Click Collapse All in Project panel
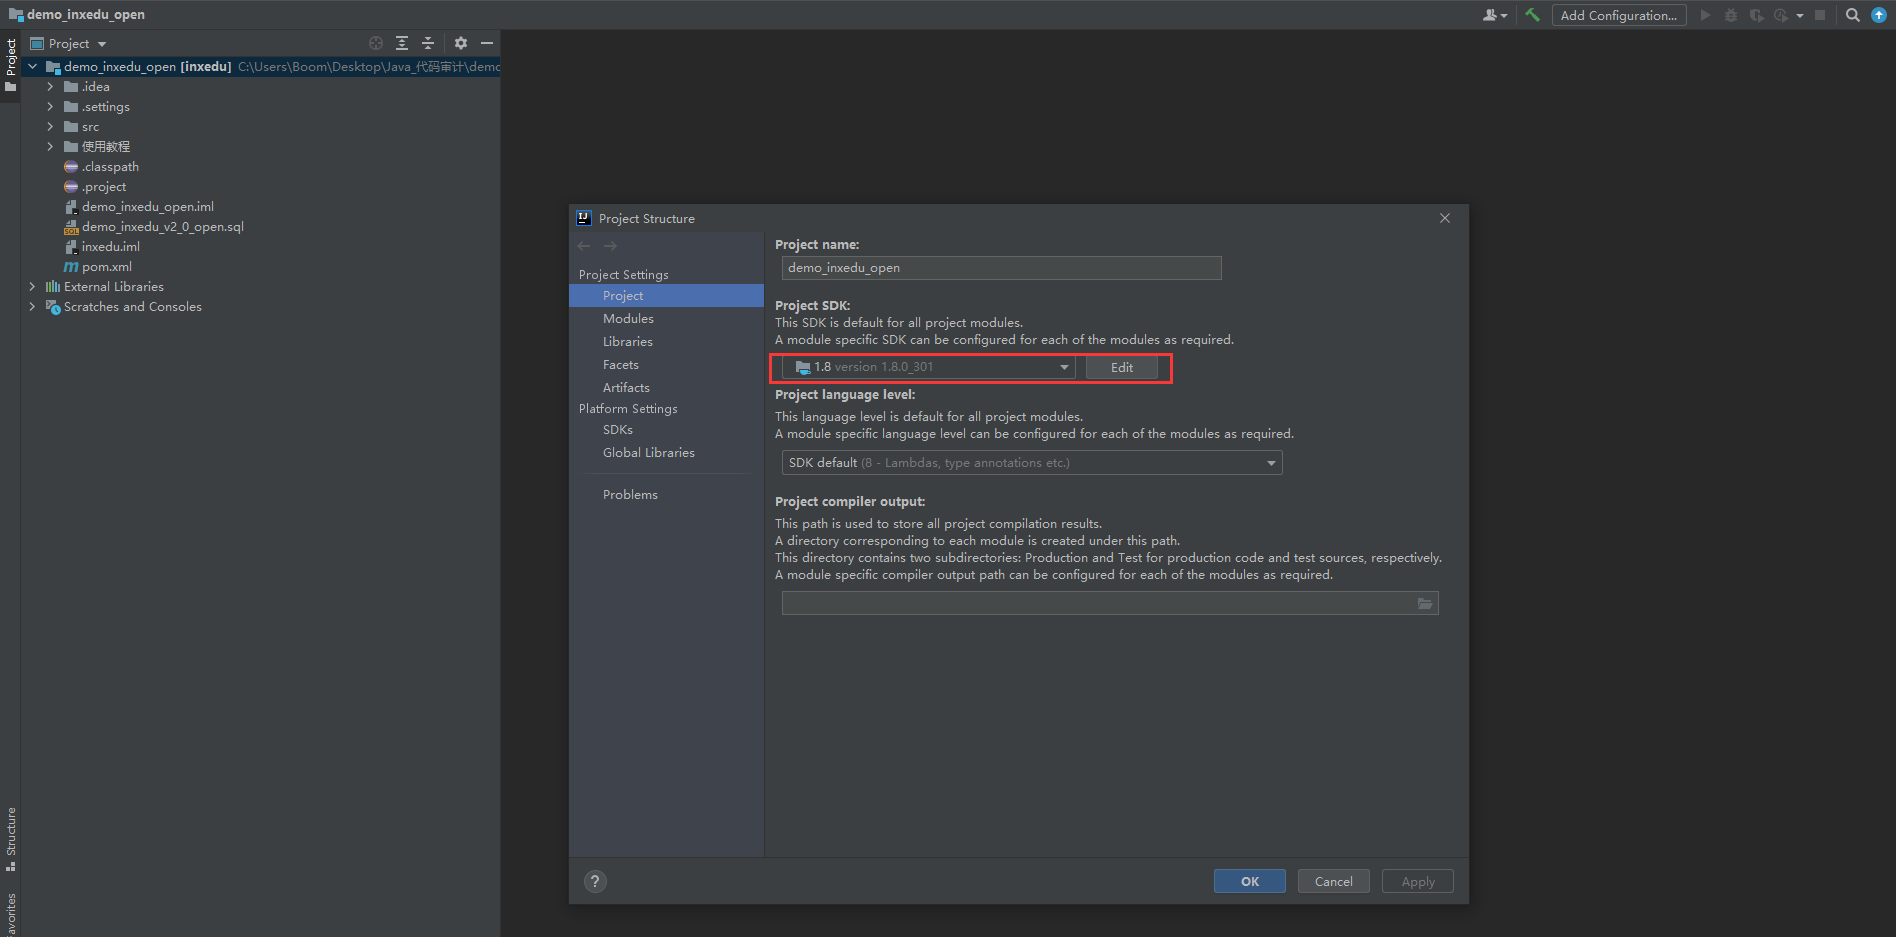Viewport: 1896px width, 937px height. tap(428, 43)
